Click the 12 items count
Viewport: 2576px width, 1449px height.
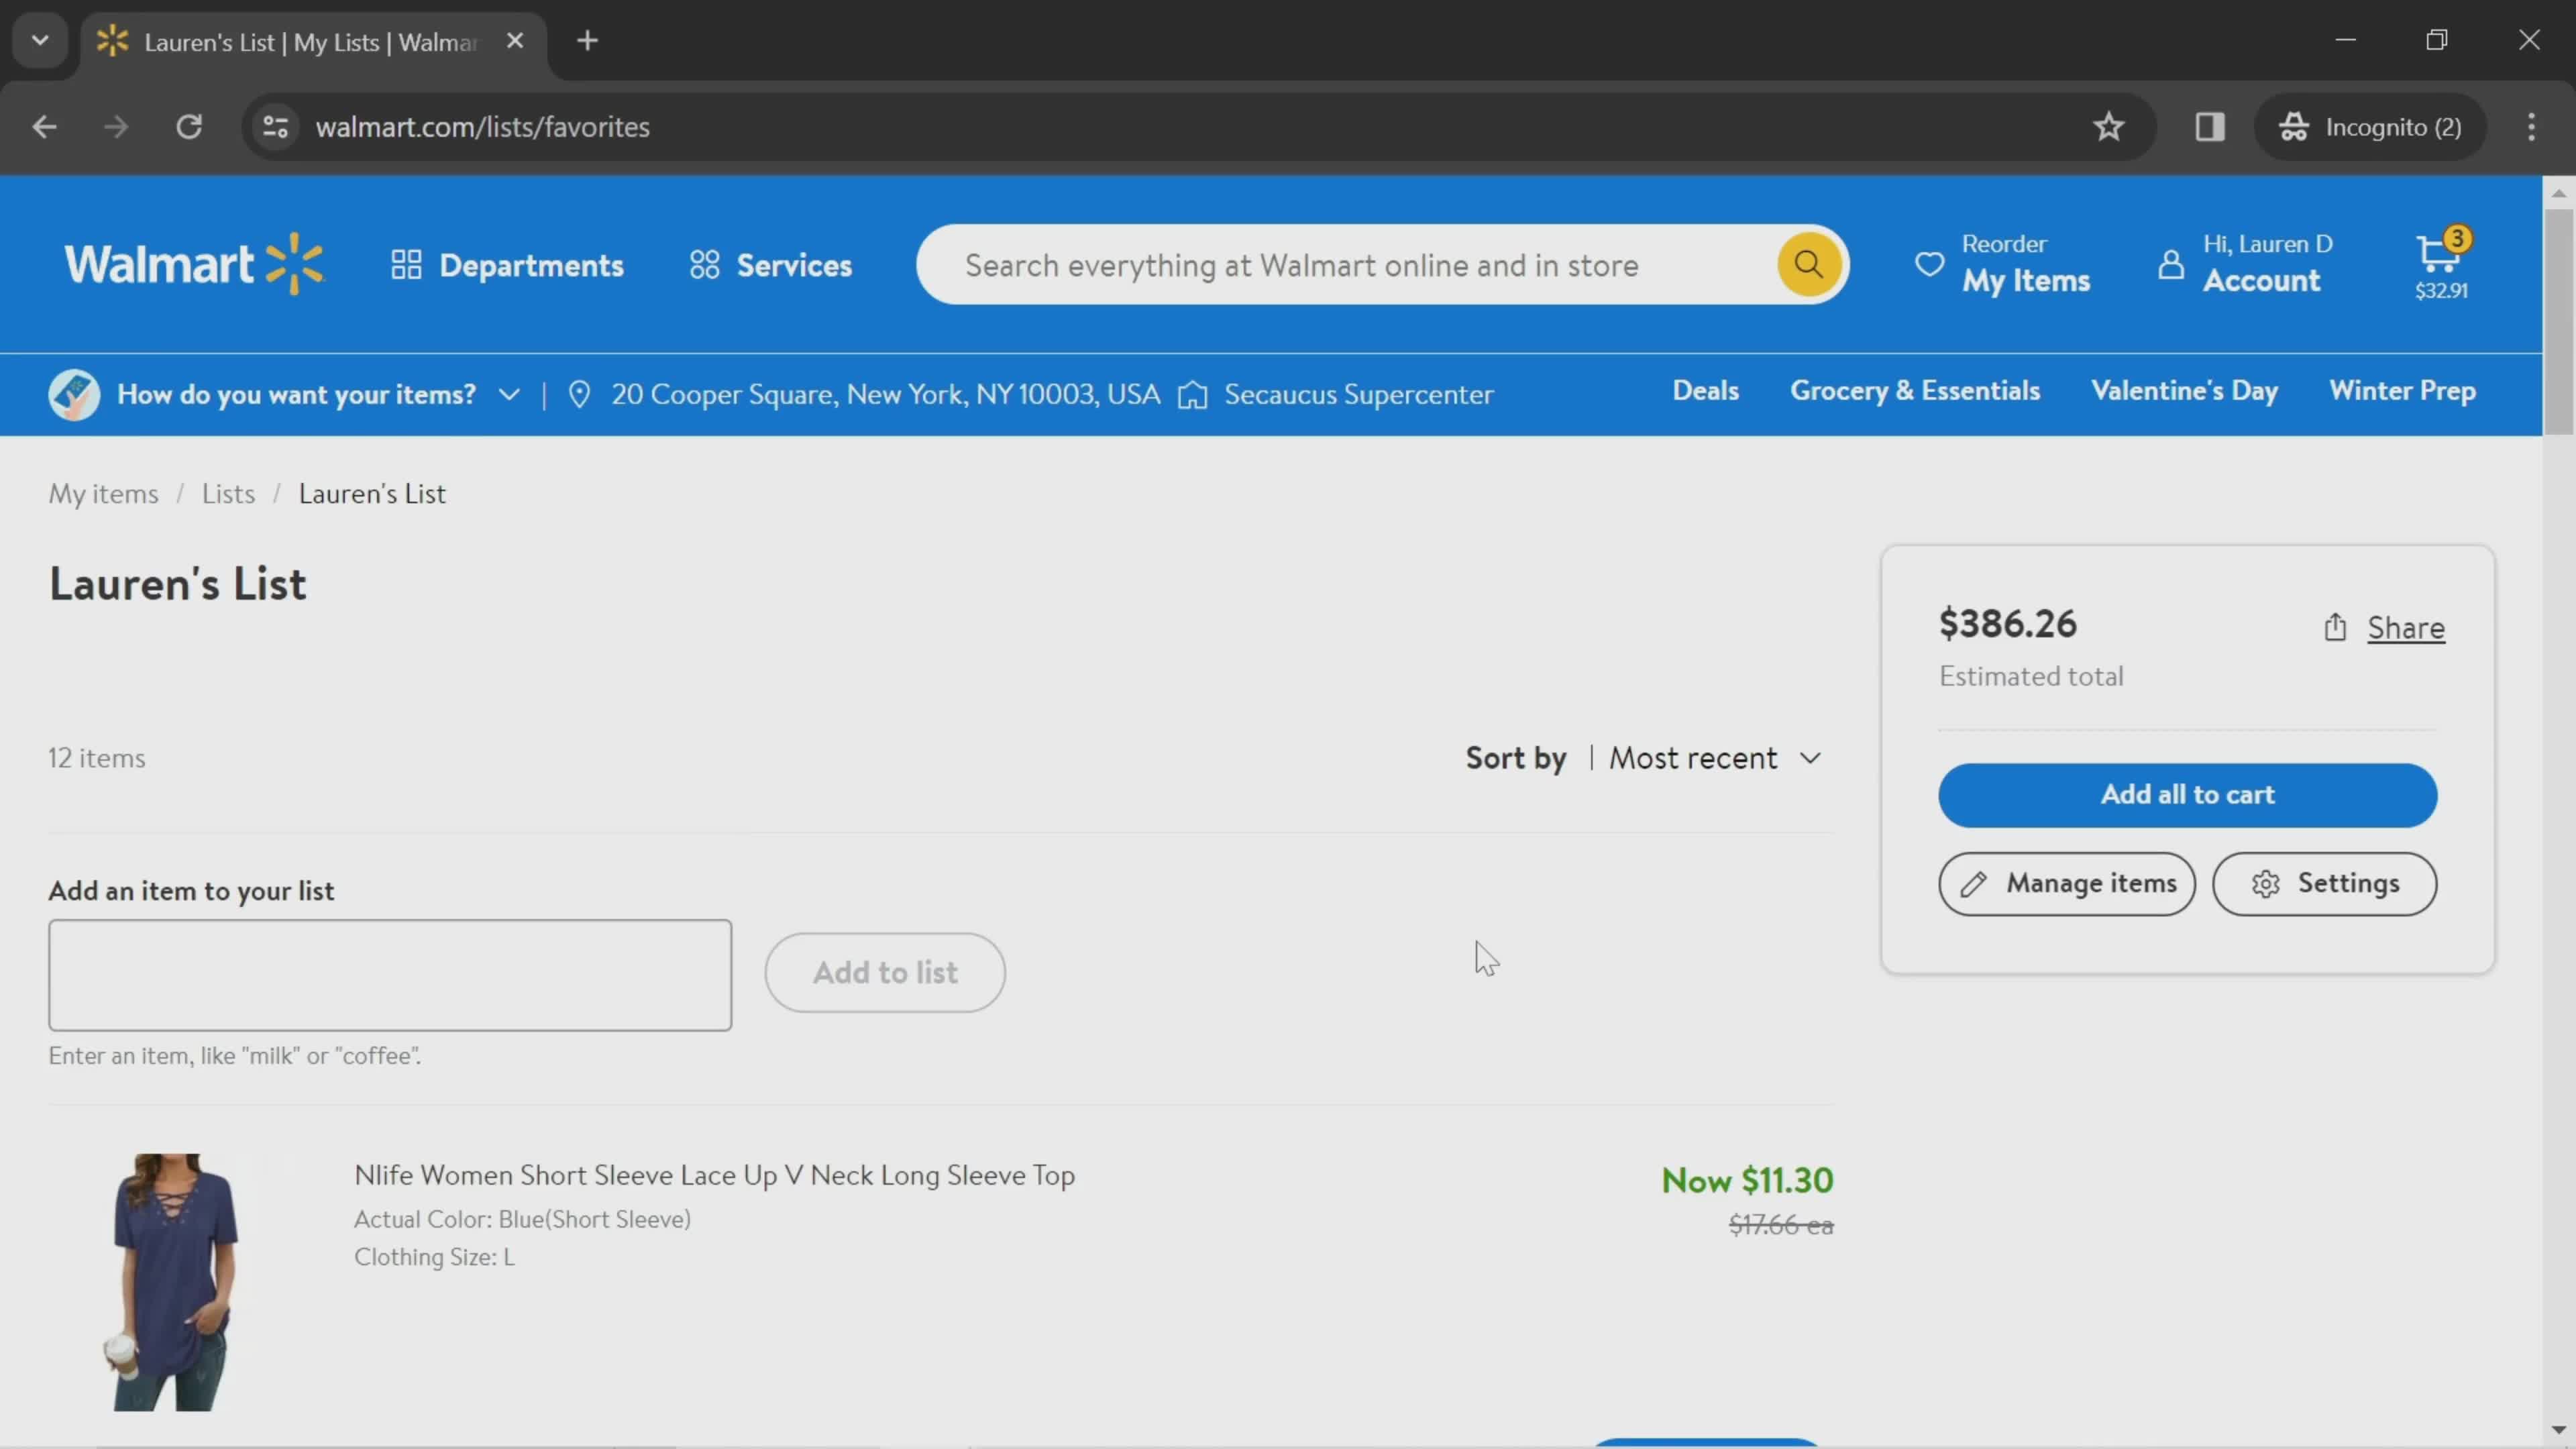(97, 758)
